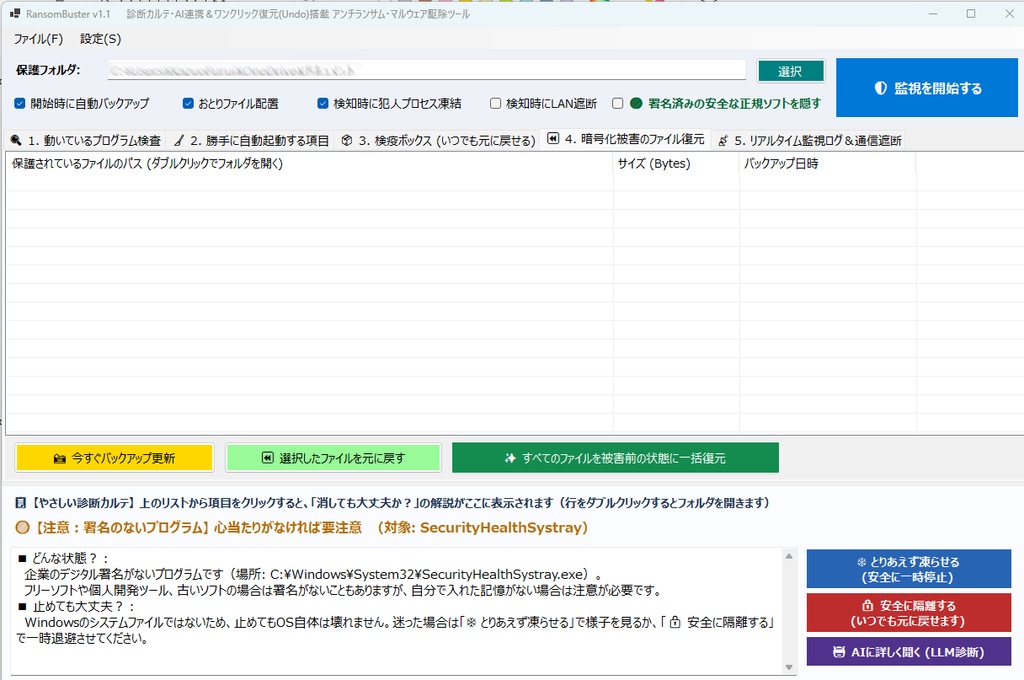Click box icon on 検疫ボックス tab
The height and width of the screenshot is (680, 1024).
point(347,140)
